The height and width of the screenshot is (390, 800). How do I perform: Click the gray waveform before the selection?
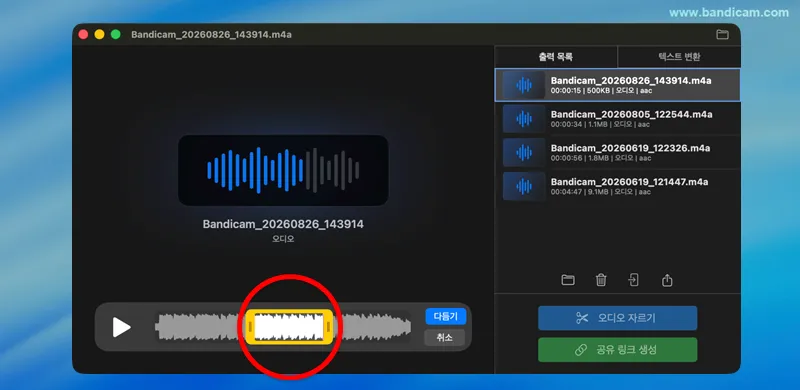tap(200, 327)
